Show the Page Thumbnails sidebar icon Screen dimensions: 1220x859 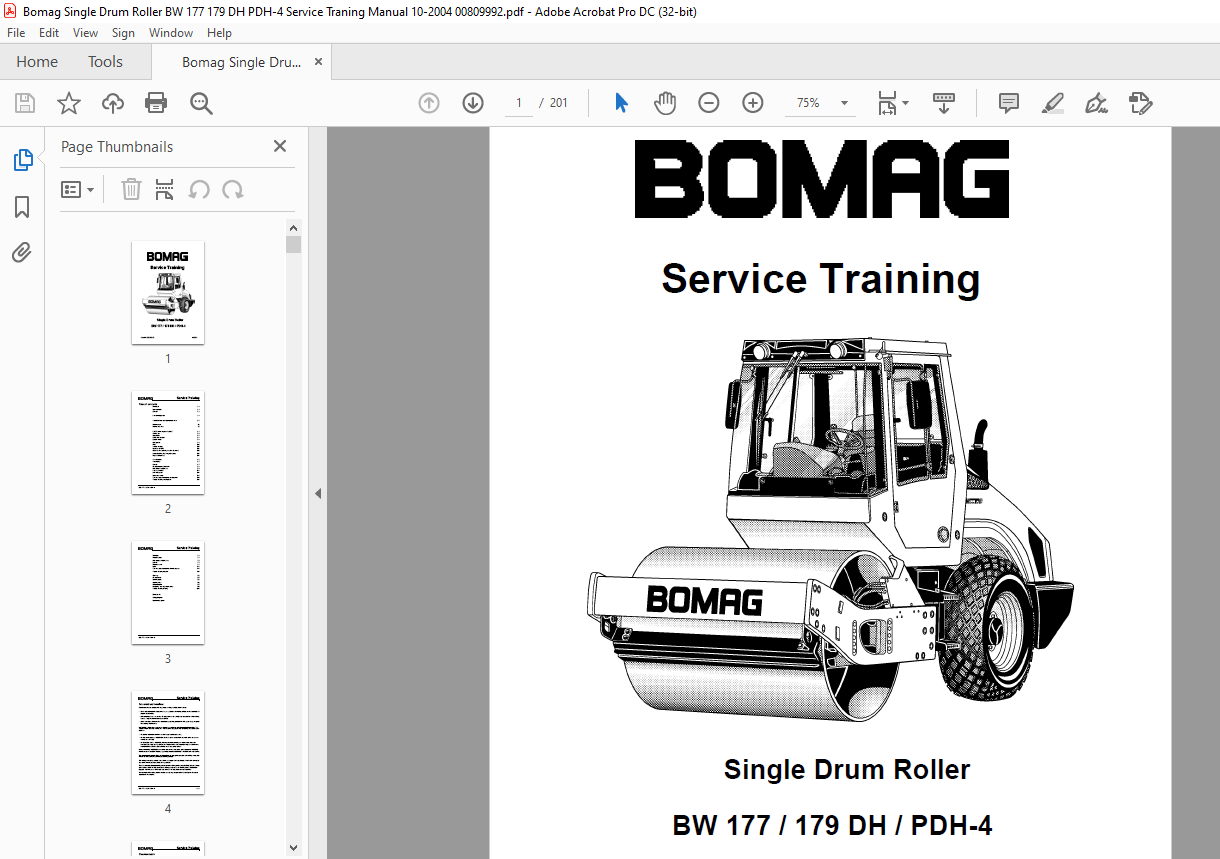pyautogui.click(x=22, y=160)
